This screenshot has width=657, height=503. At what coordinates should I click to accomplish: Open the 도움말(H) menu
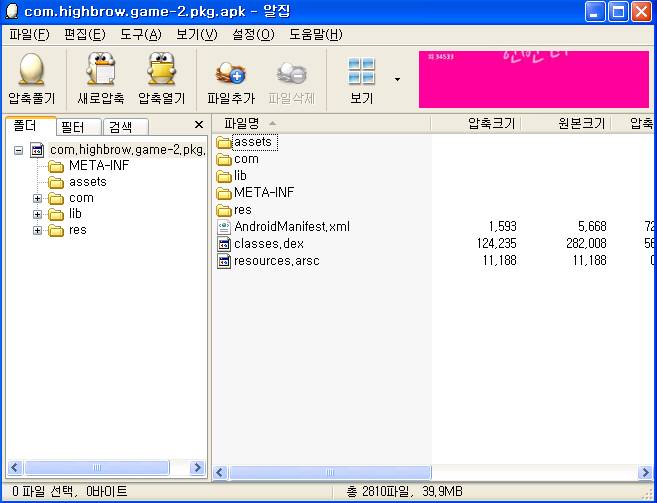[316, 35]
